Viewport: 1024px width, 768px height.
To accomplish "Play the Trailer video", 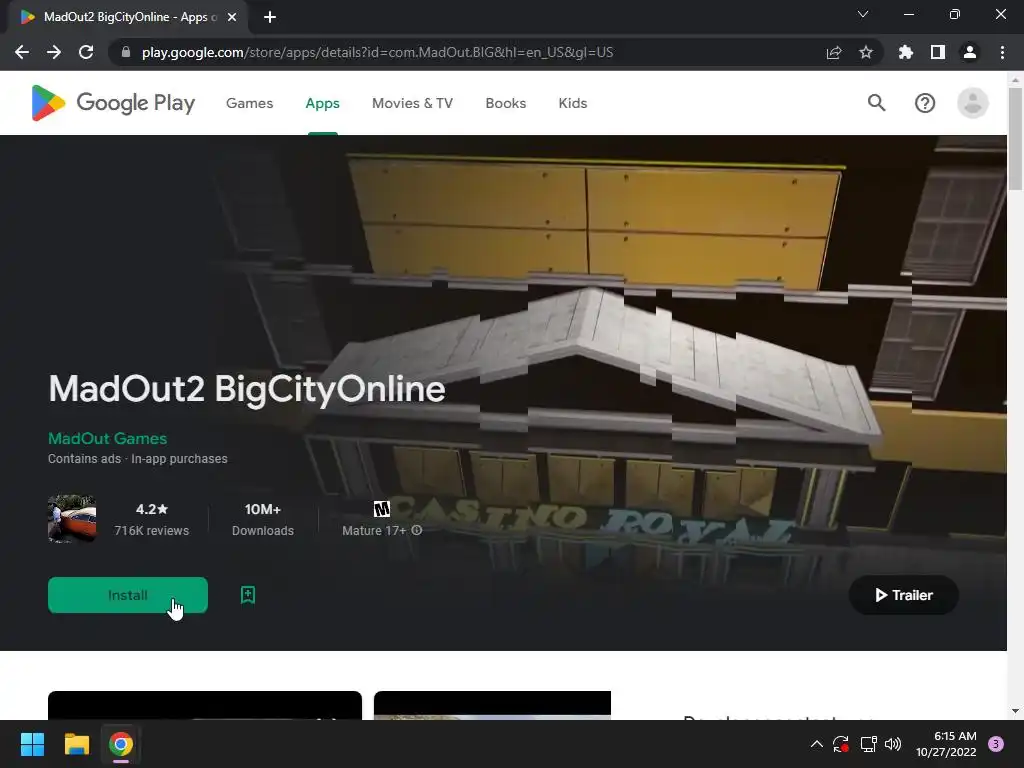I will [x=903, y=595].
